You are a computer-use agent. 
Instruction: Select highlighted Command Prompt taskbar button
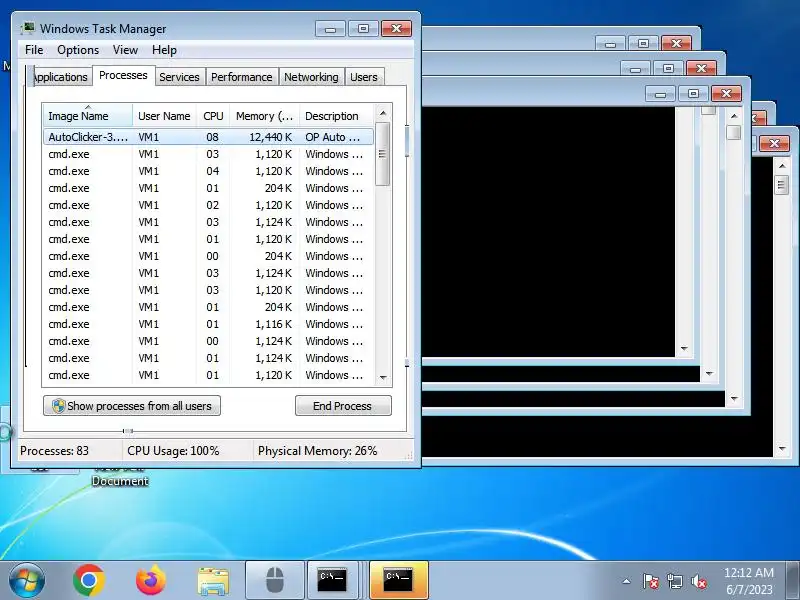coord(398,581)
